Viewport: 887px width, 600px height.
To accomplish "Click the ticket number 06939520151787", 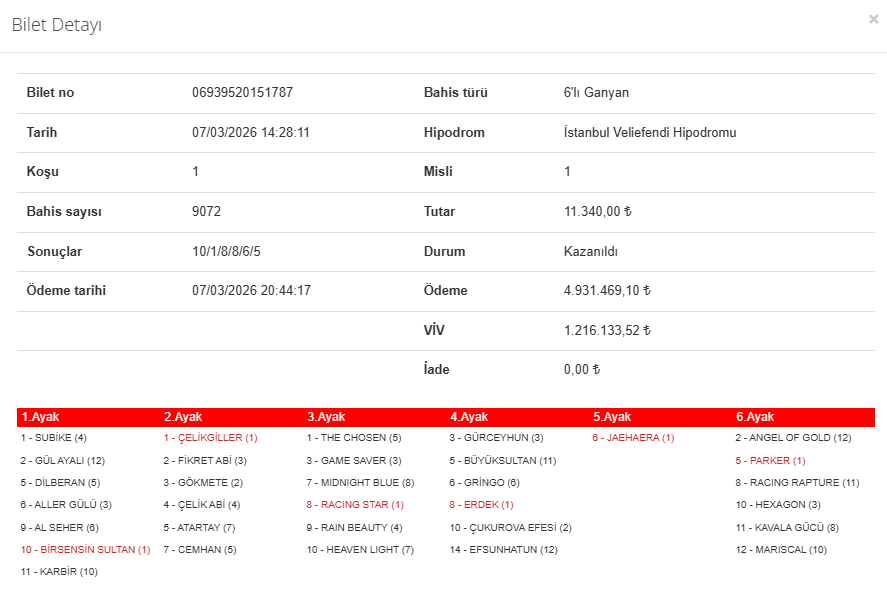I will coord(242,93).
